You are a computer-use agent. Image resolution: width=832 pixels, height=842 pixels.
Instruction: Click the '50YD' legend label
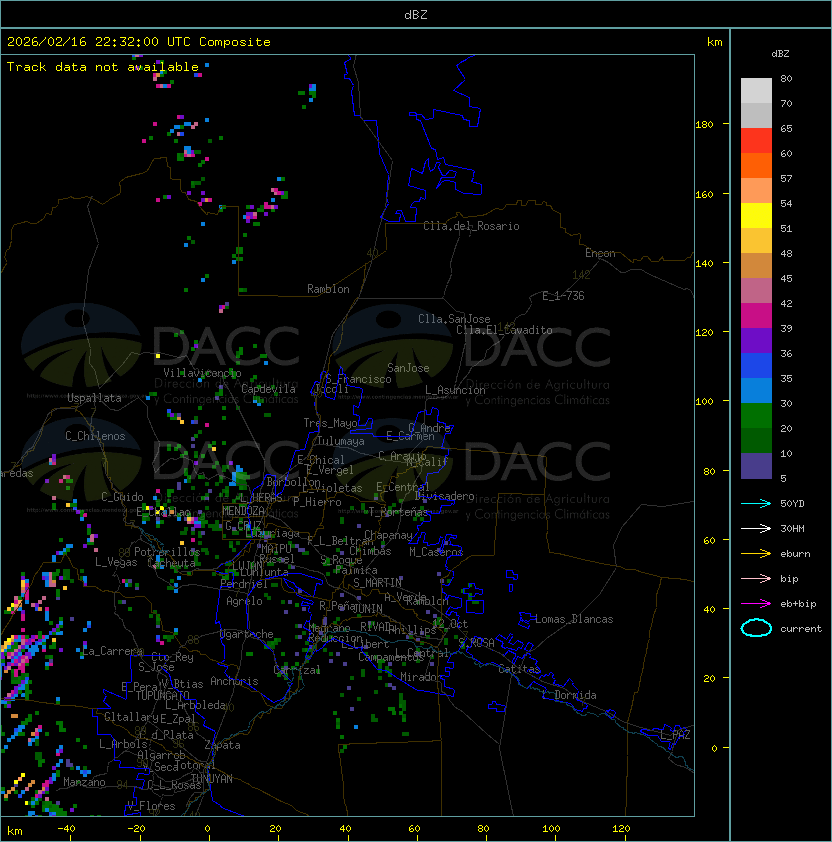tap(792, 504)
